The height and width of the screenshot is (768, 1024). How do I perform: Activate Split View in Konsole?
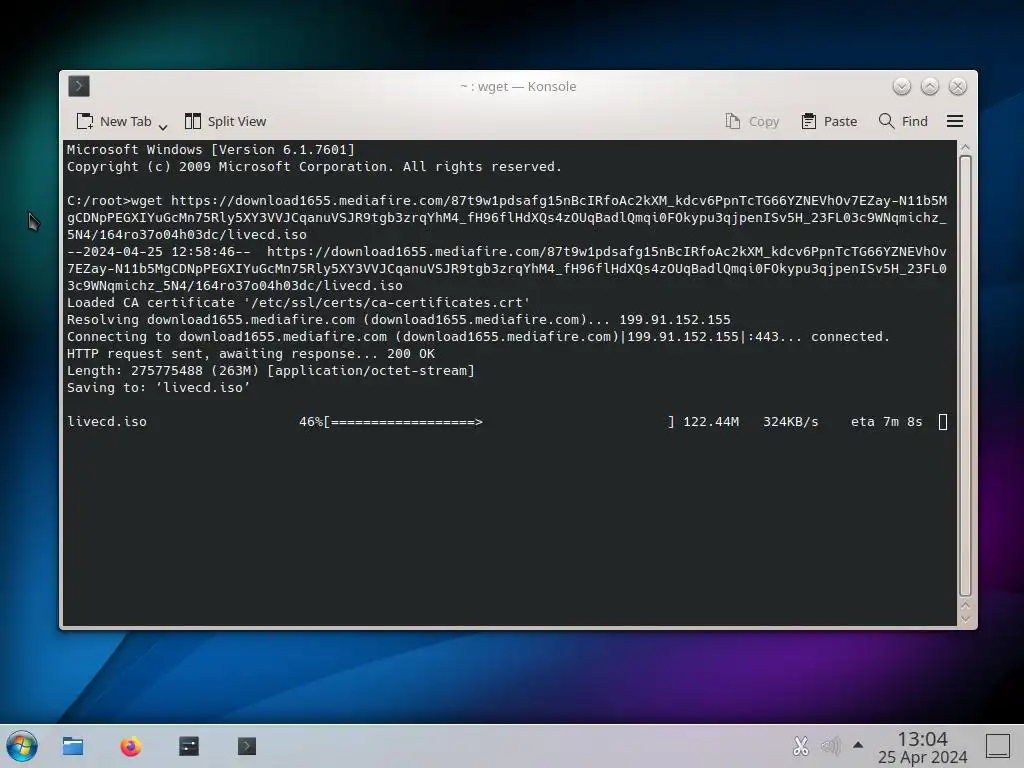tap(225, 121)
